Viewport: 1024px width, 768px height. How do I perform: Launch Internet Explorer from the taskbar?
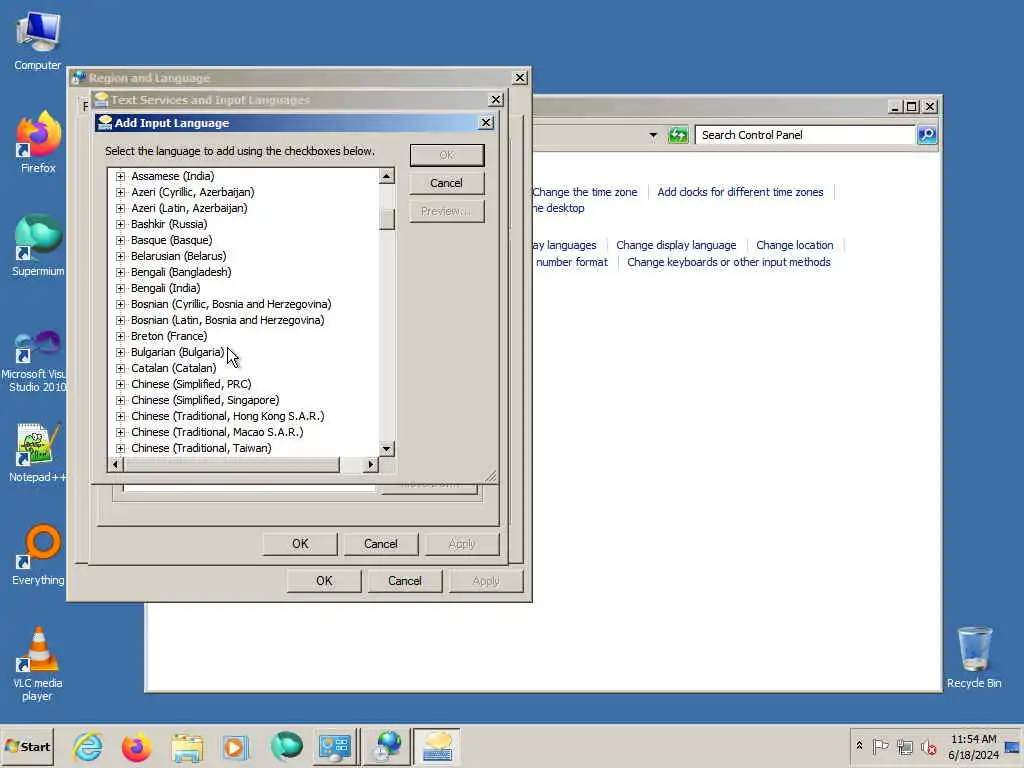pos(88,747)
